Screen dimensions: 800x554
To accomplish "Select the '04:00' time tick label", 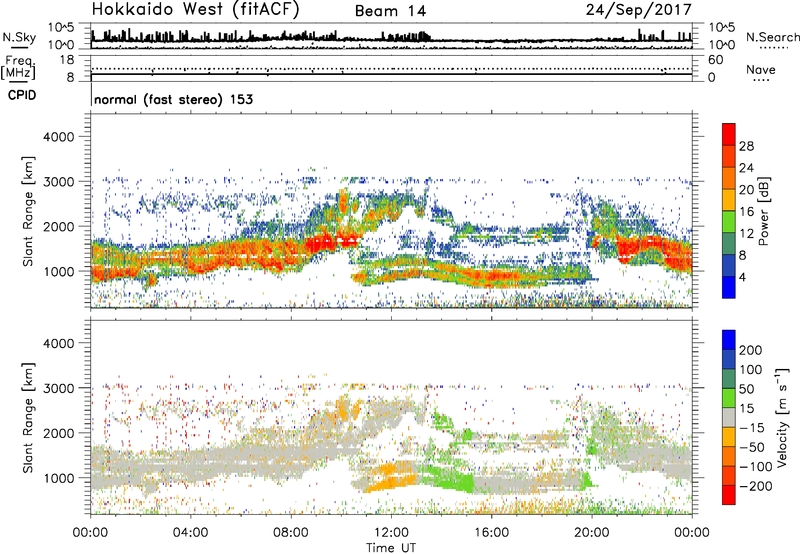I will pos(190,533).
